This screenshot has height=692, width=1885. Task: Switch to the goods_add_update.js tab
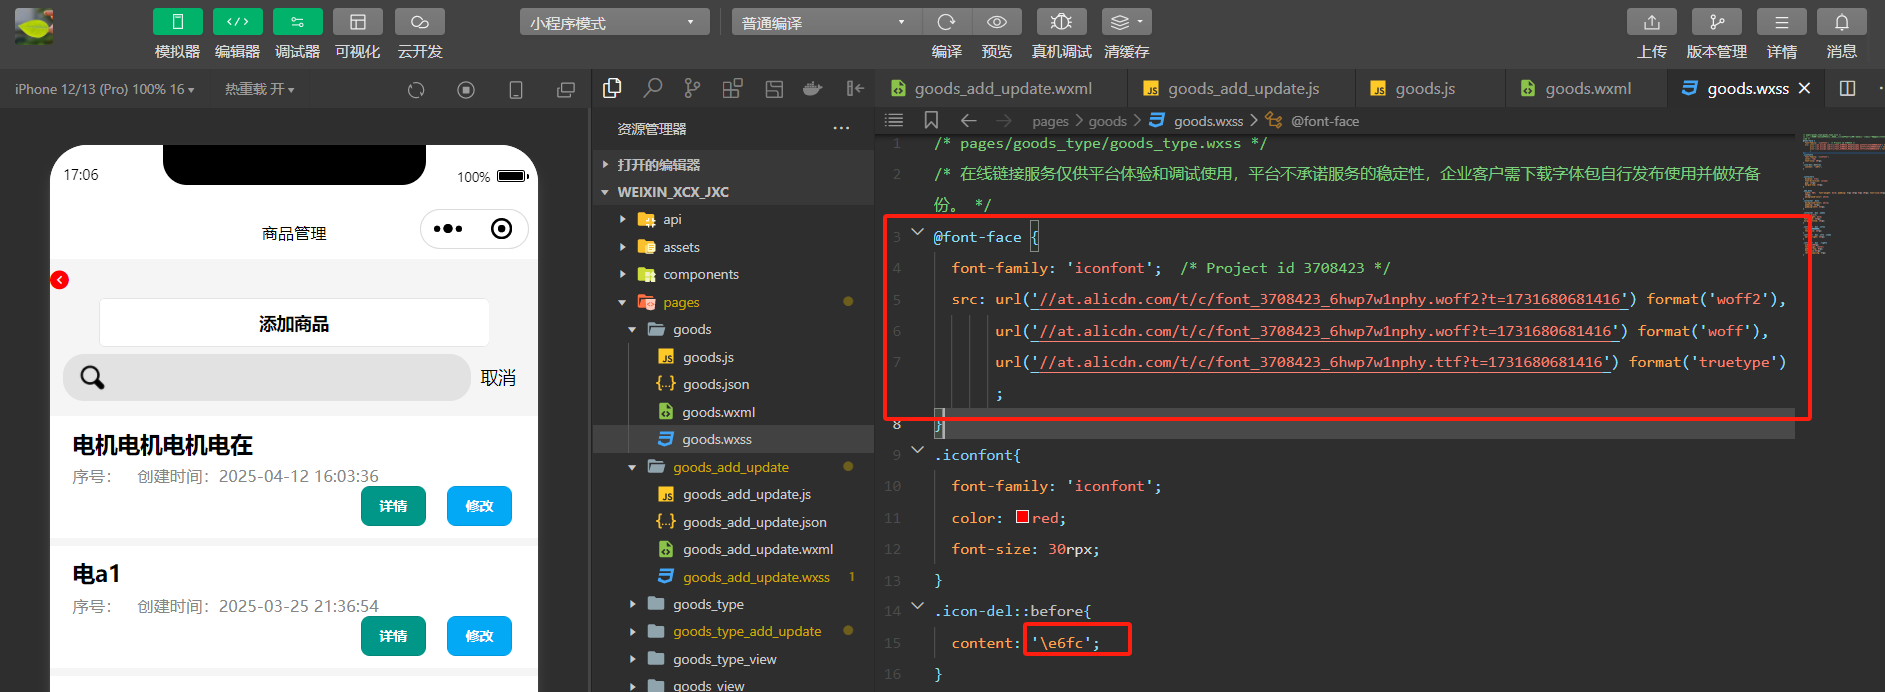click(x=1242, y=89)
